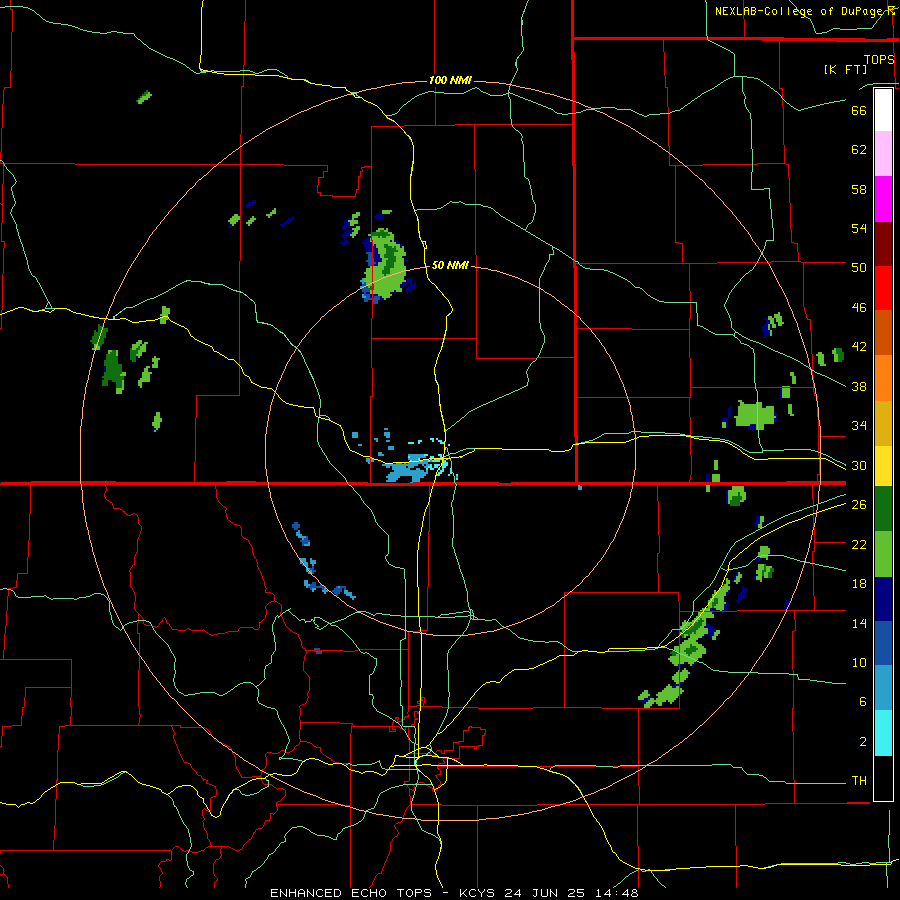The width and height of the screenshot is (900, 900).
Task: Click the legend value "58"
Action: point(859,189)
